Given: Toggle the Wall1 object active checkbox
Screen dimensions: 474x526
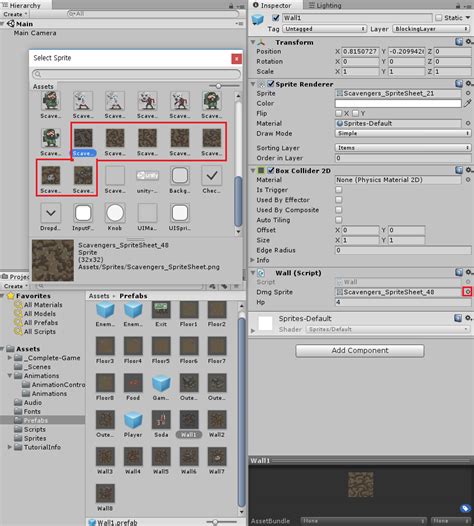Looking at the screenshot, I should (x=276, y=18).
